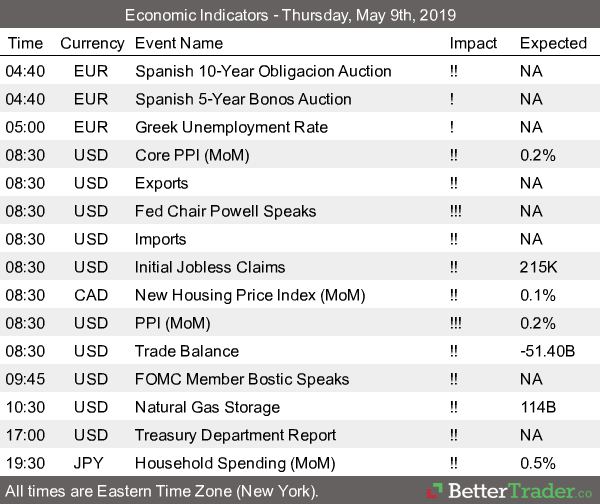The height and width of the screenshot is (504, 600).
Task: Click the single-exclamation impact marker for Greek Unemployment Rate
Action: (453, 127)
